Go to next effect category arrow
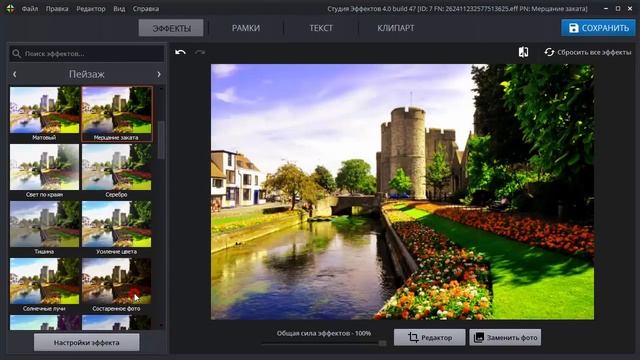 (159, 74)
